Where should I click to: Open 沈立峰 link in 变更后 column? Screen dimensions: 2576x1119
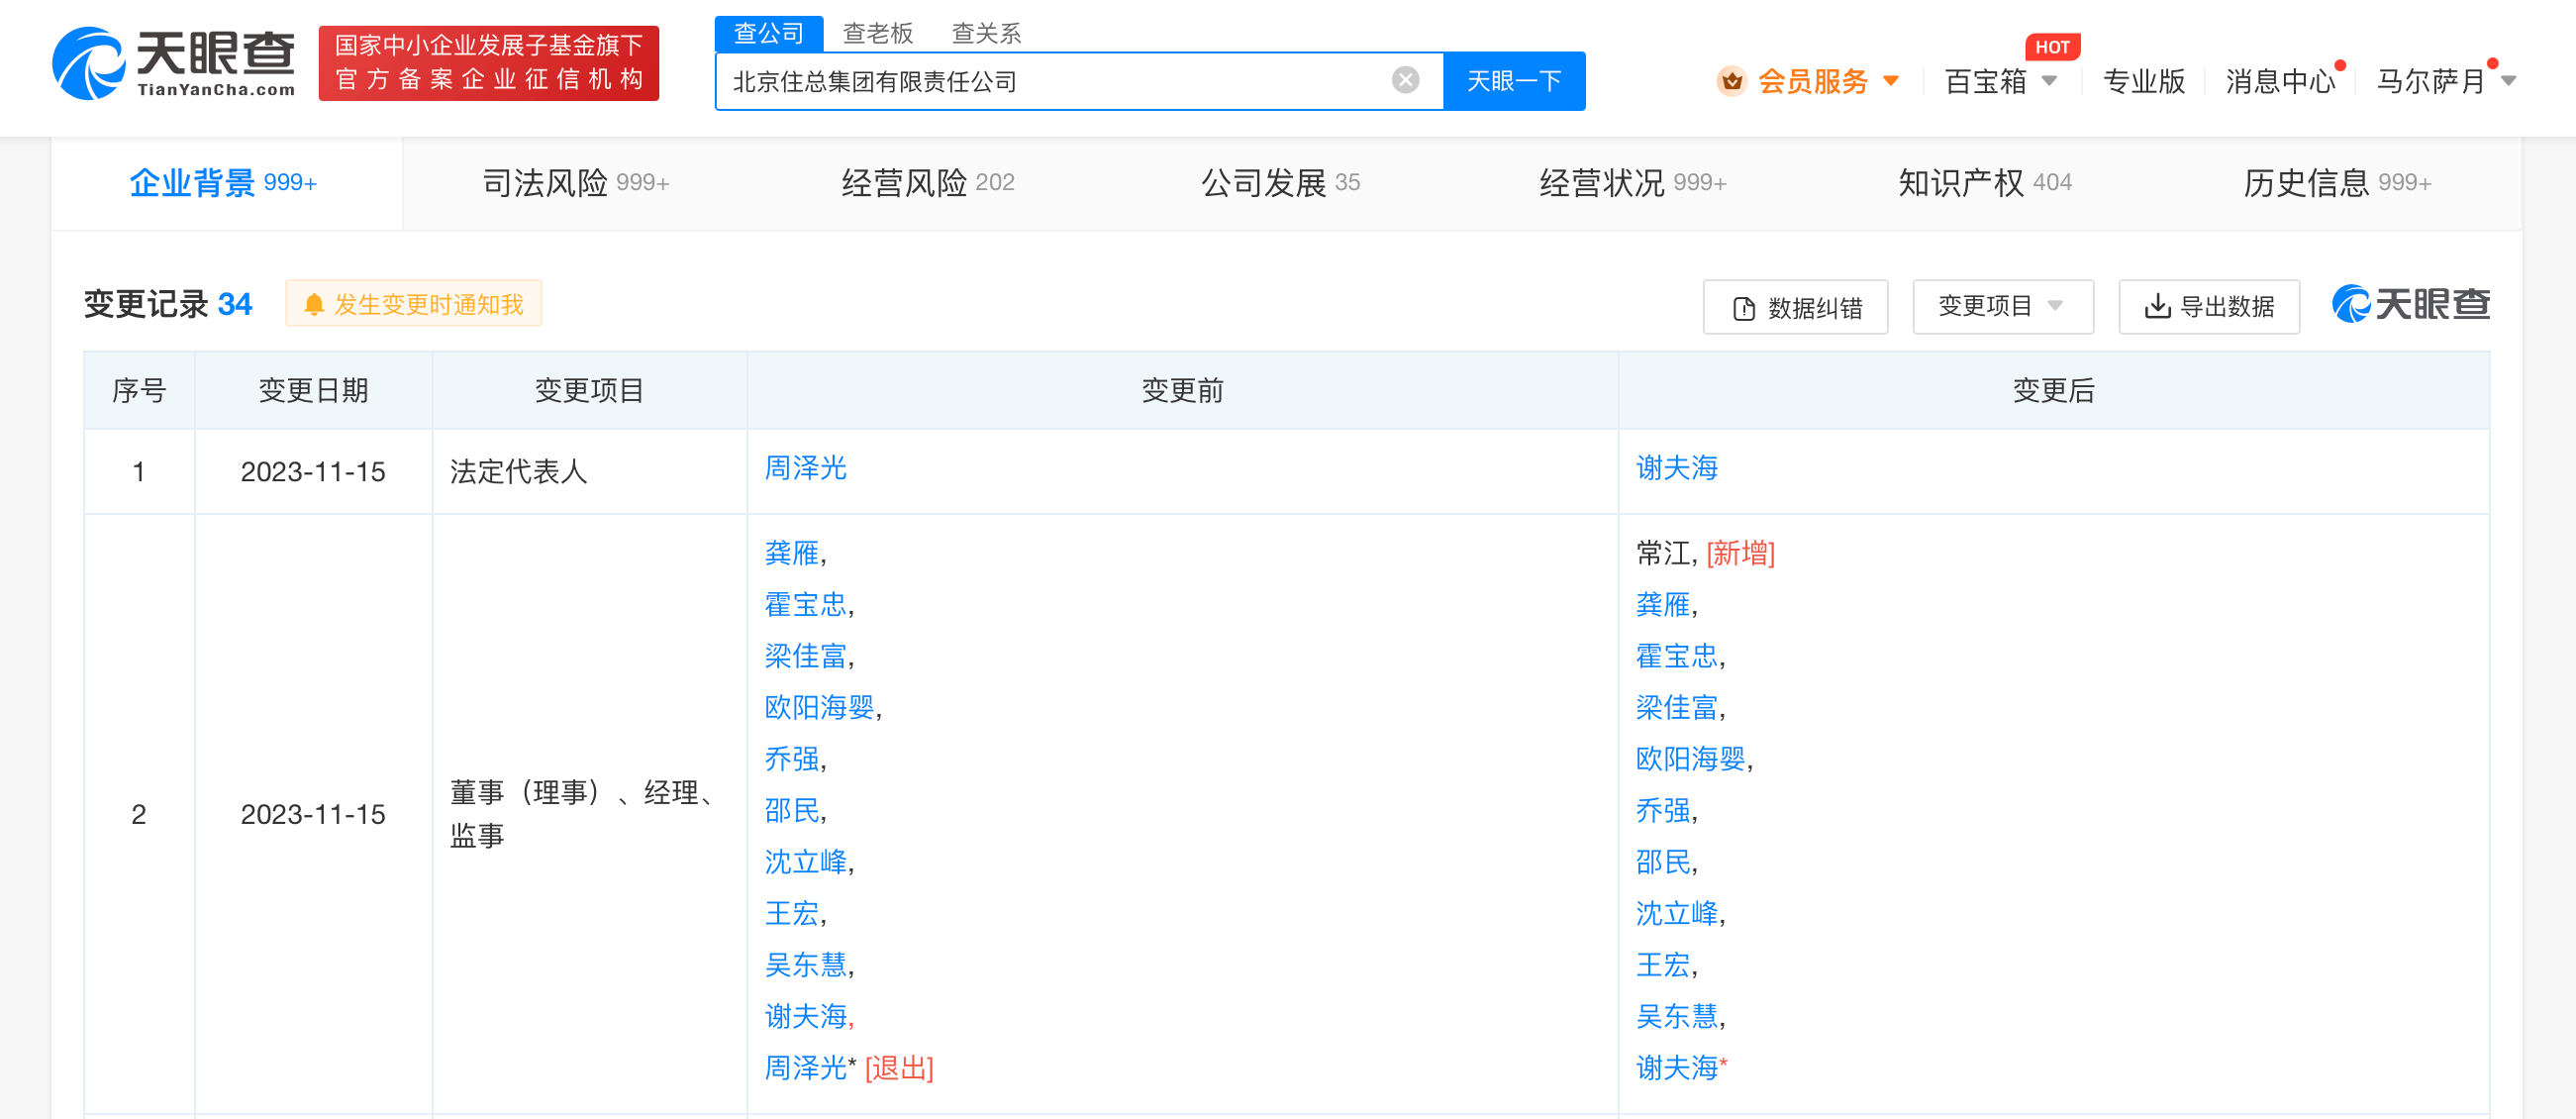click(x=1677, y=913)
